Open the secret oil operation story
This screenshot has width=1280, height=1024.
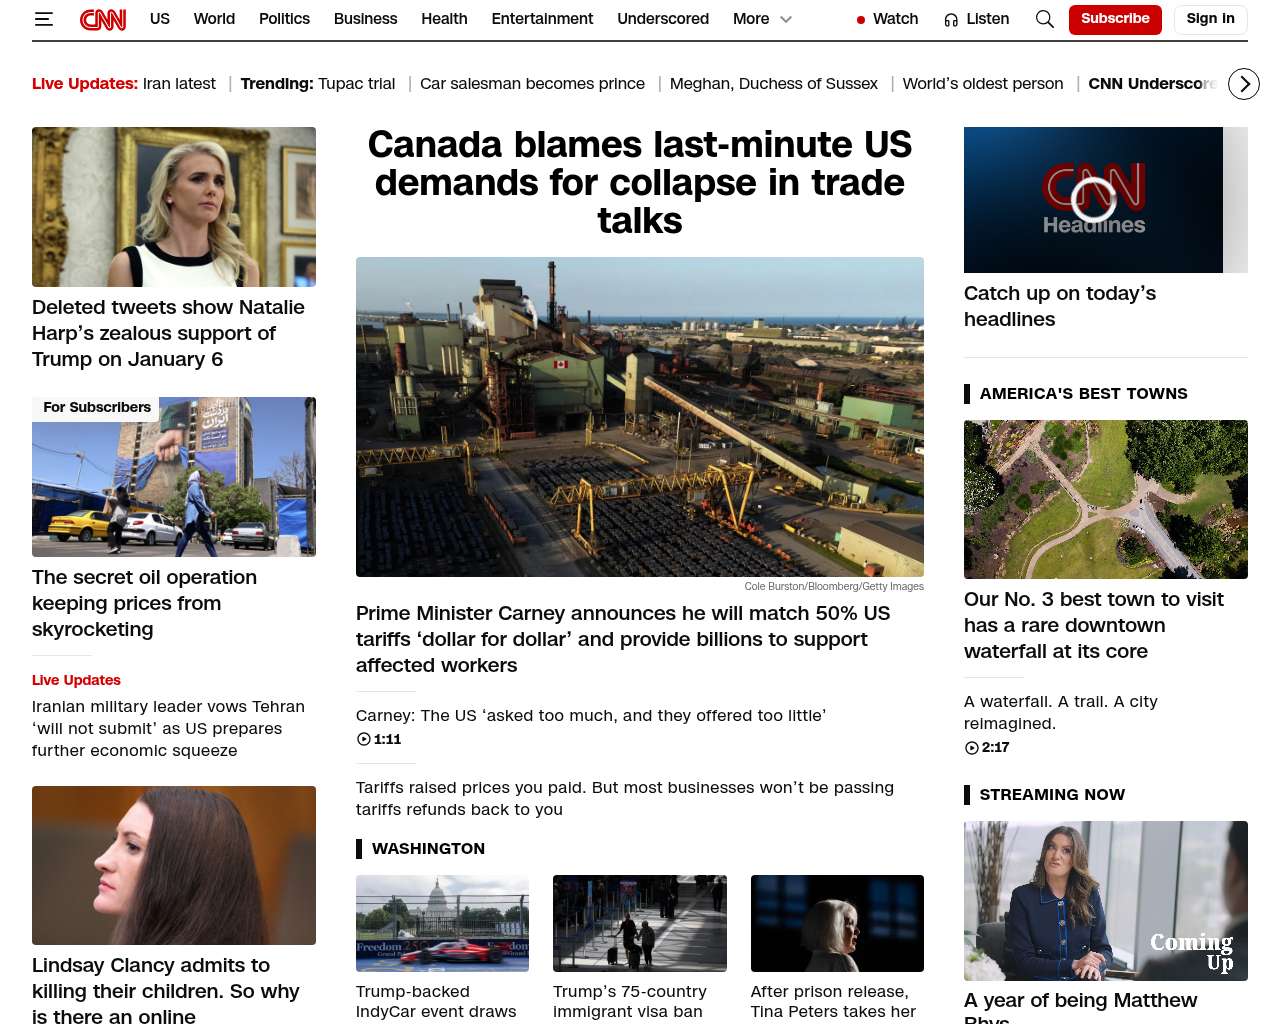(x=144, y=603)
